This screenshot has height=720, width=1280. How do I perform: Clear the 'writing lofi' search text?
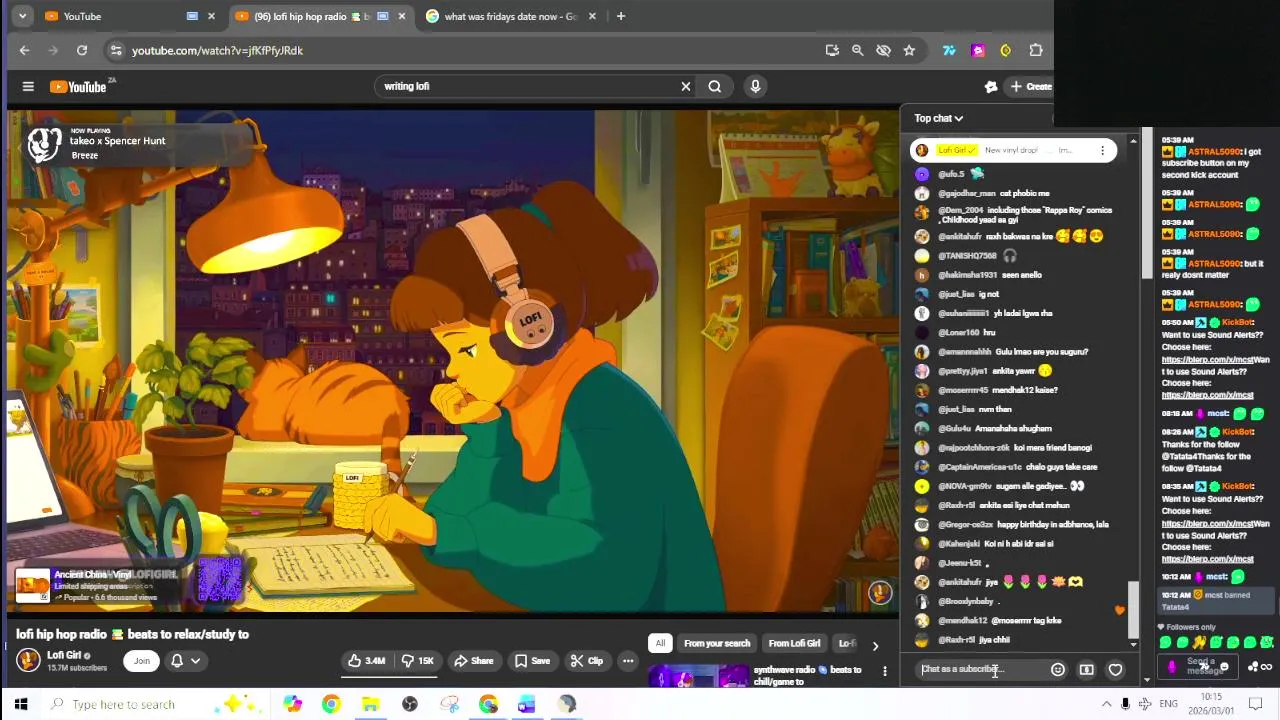pos(686,87)
